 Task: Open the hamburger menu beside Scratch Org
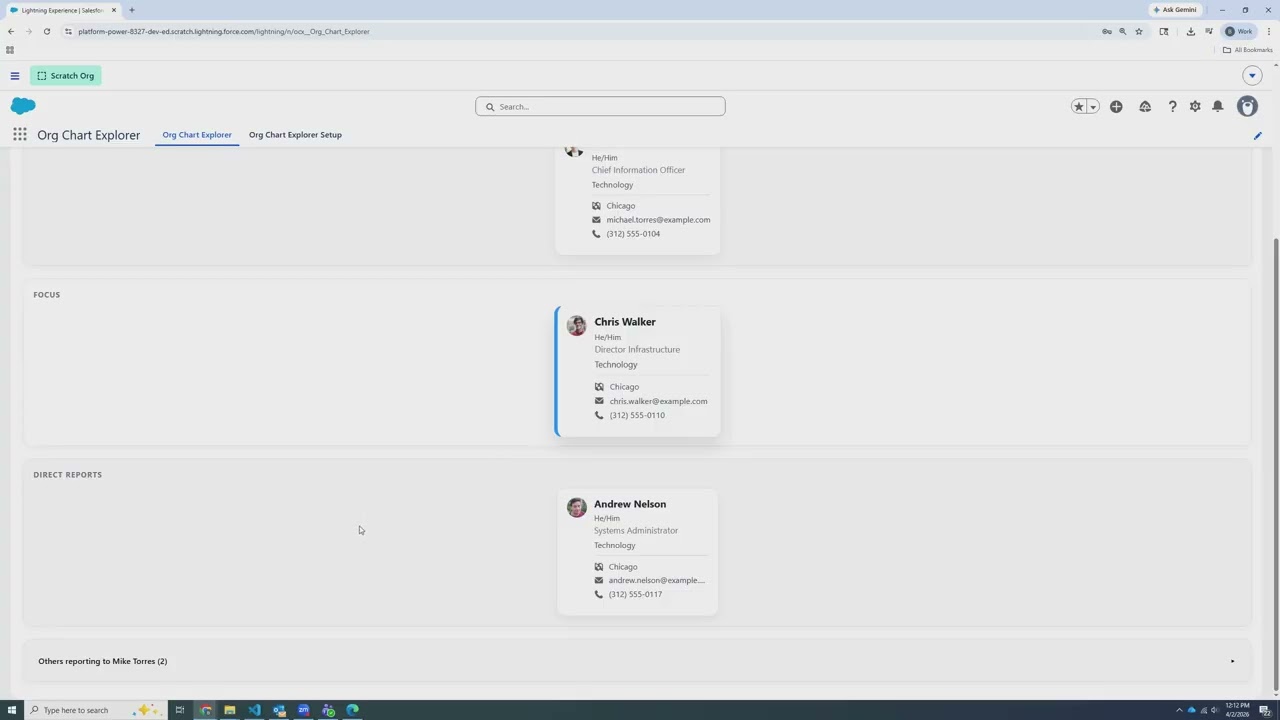15,76
